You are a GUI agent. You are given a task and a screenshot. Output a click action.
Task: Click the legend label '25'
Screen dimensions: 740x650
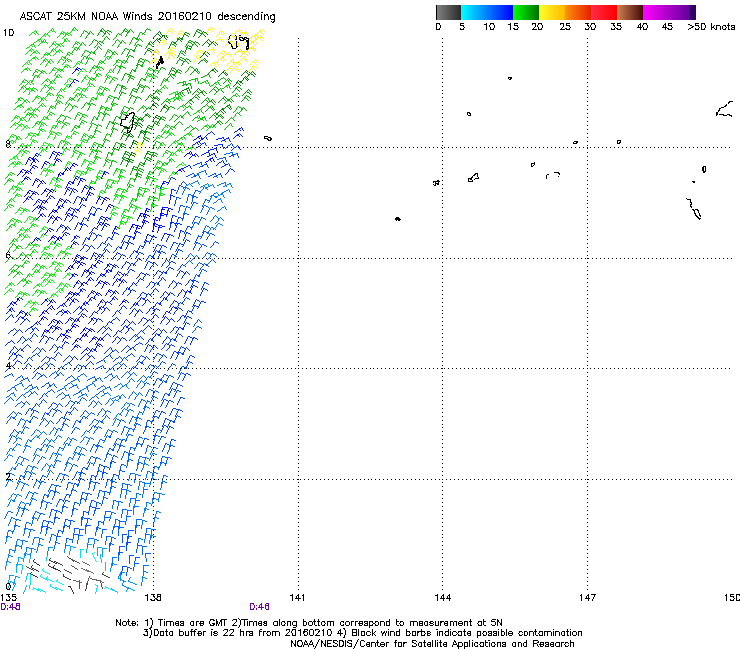pos(565,26)
